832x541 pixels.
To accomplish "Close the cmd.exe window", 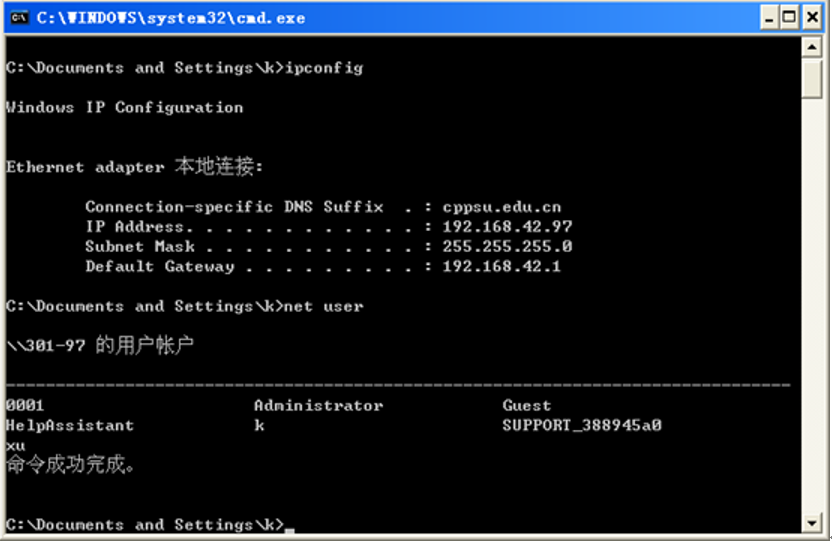I will (x=812, y=17).
